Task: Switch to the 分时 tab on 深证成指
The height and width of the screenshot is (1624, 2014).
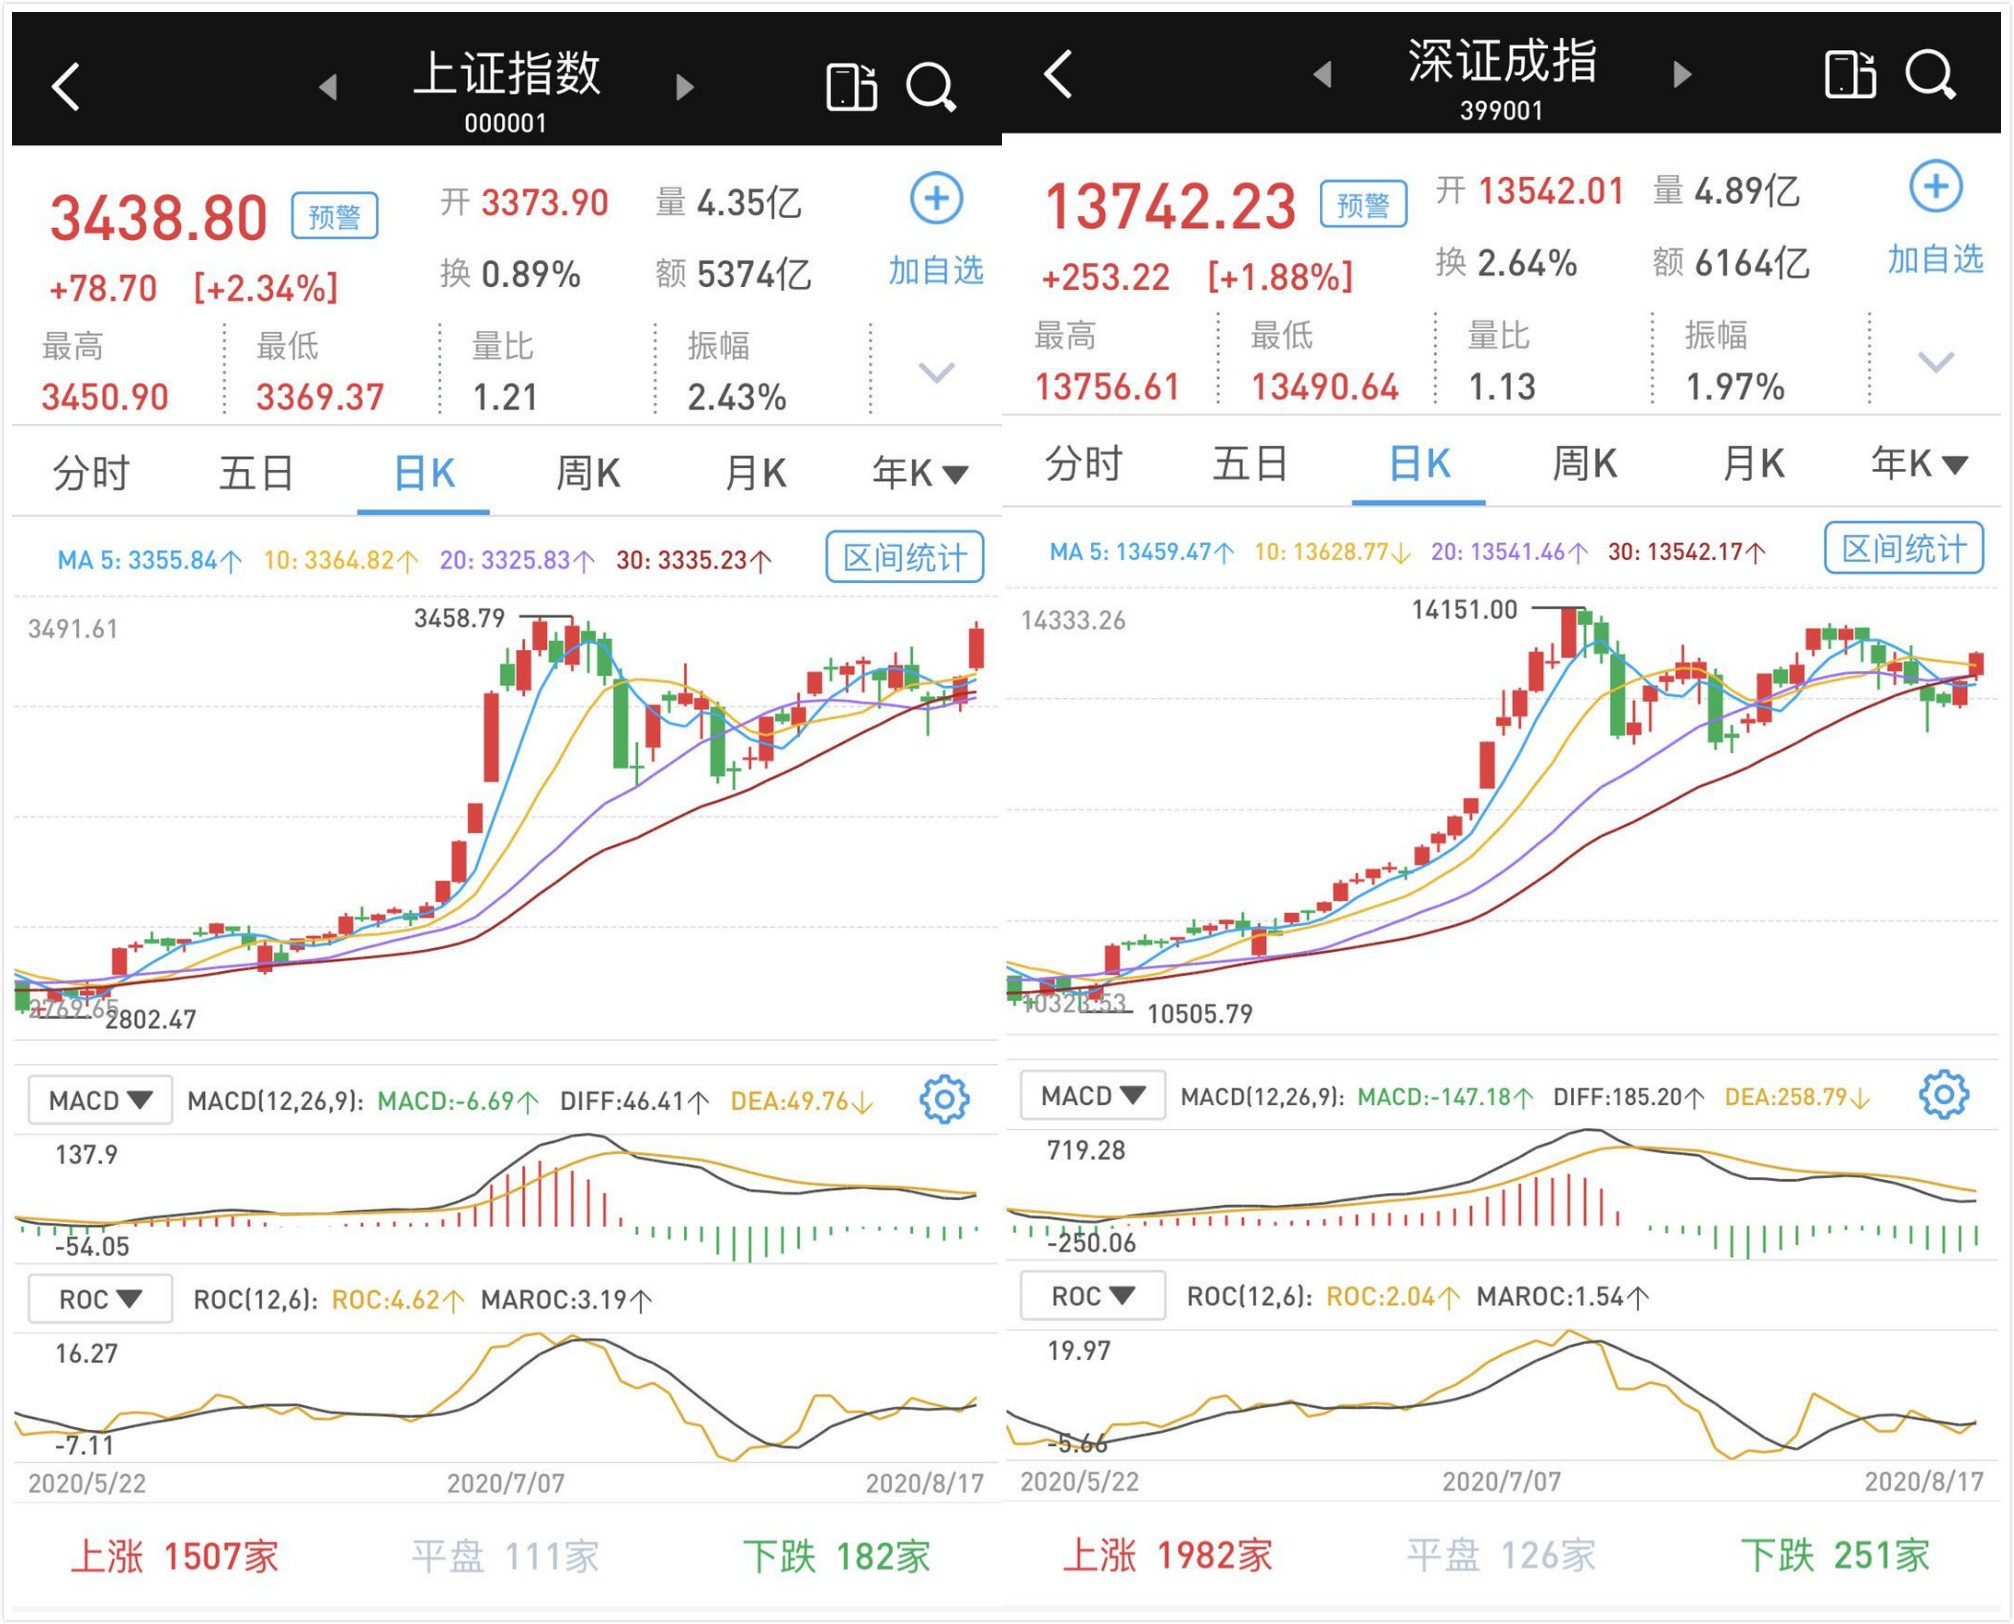Action: click(x=1083, y=463)
